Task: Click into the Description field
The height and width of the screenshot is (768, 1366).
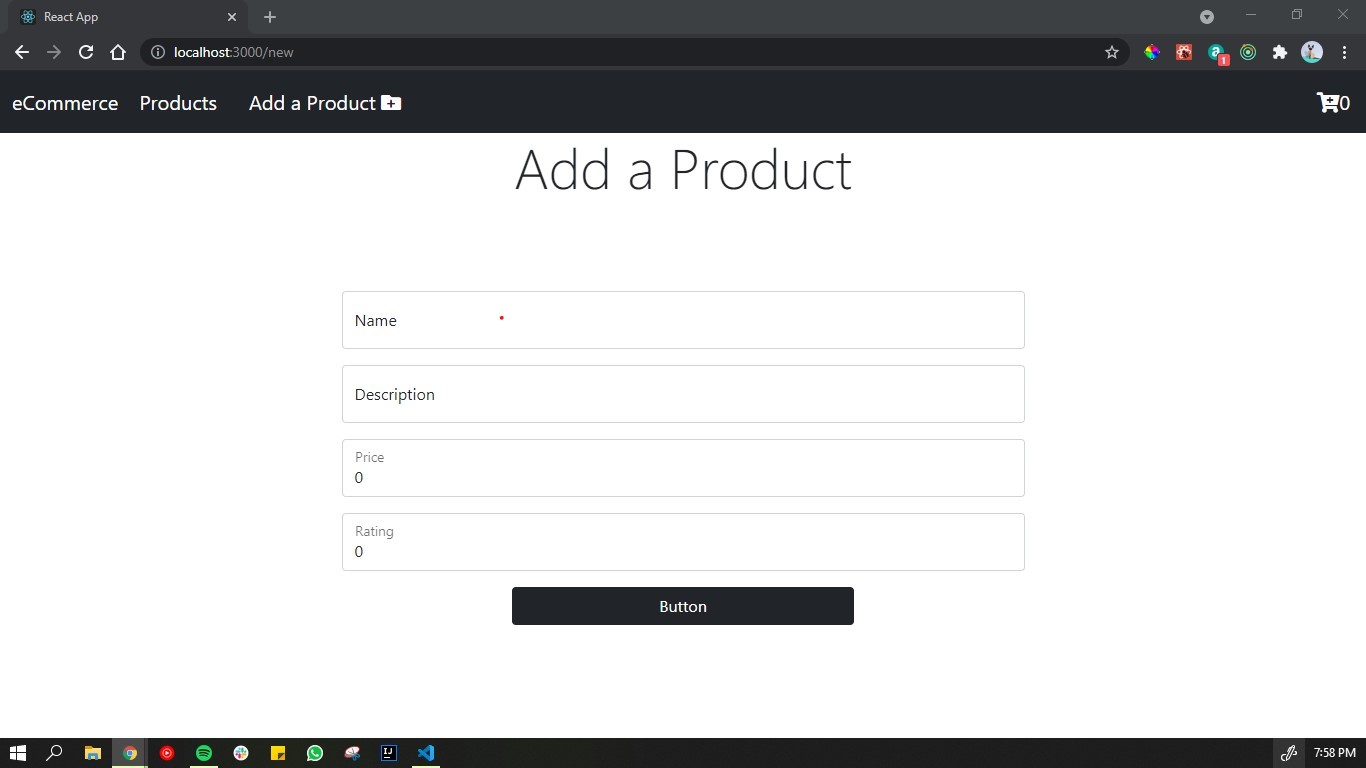Action: pyautogui.click(x=683, y=394)
